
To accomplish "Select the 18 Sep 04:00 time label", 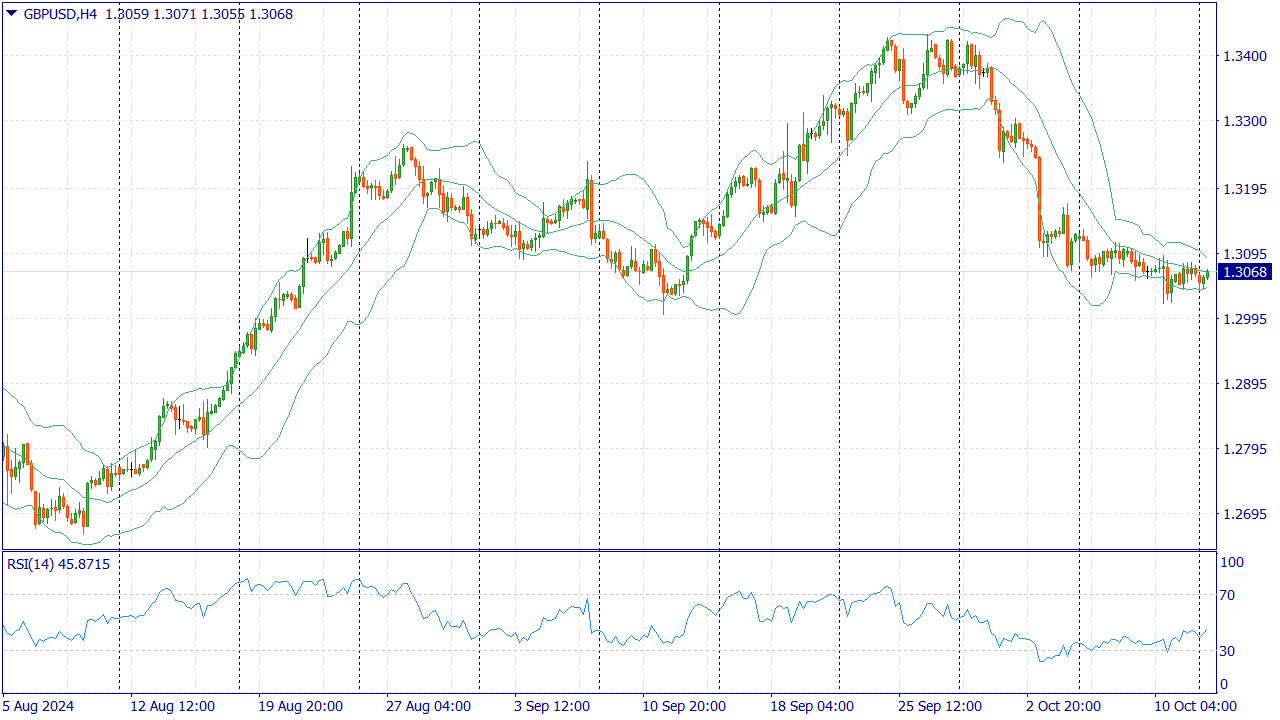I will 812,706.
